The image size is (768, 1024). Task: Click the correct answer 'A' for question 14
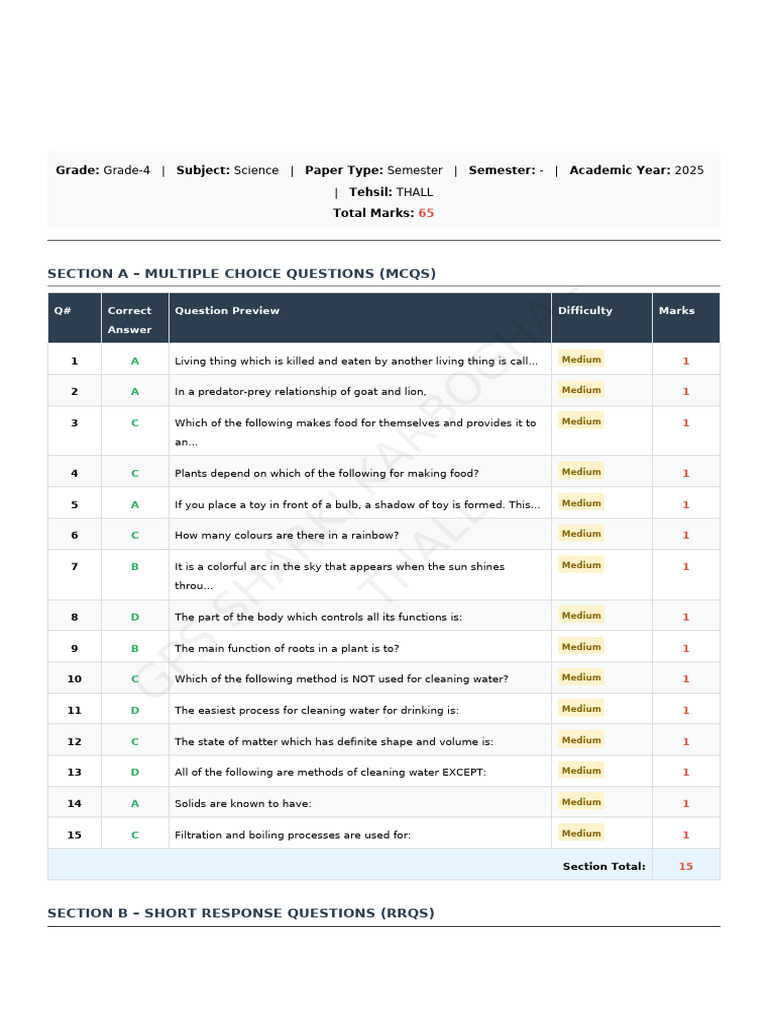(x=135, y=803)
